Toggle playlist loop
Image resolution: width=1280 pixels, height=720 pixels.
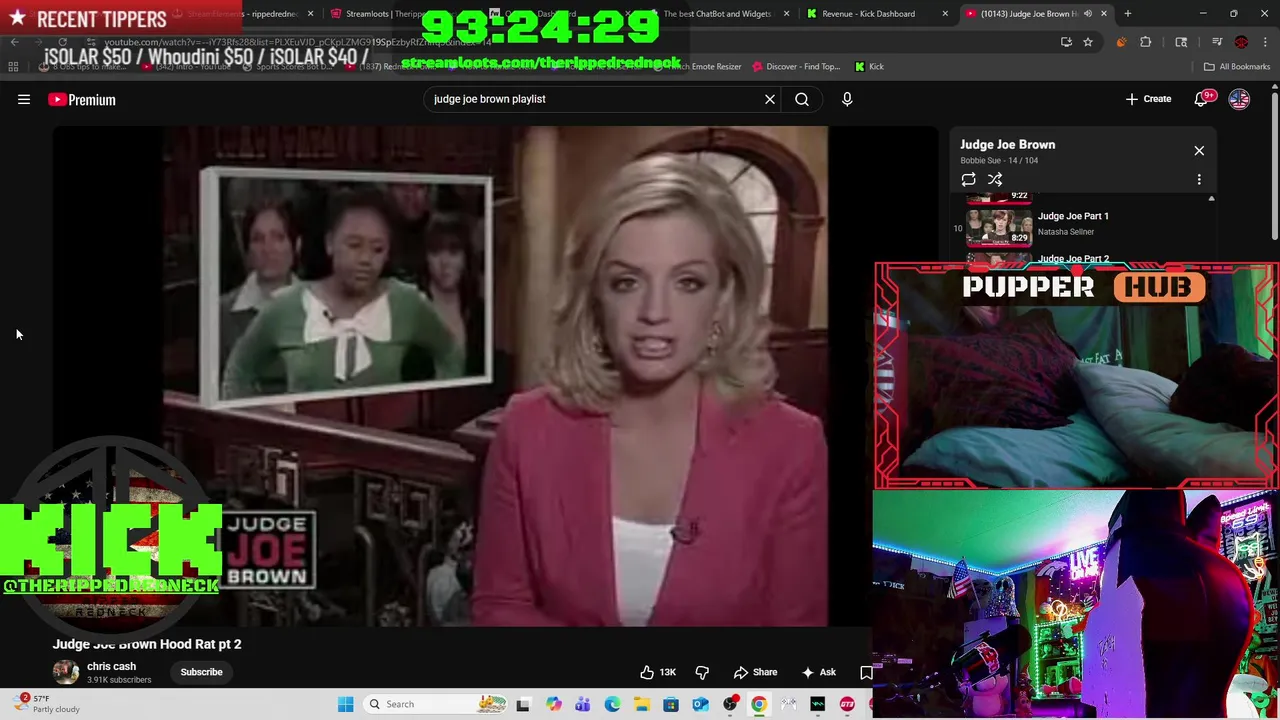[x=968, y=179]
